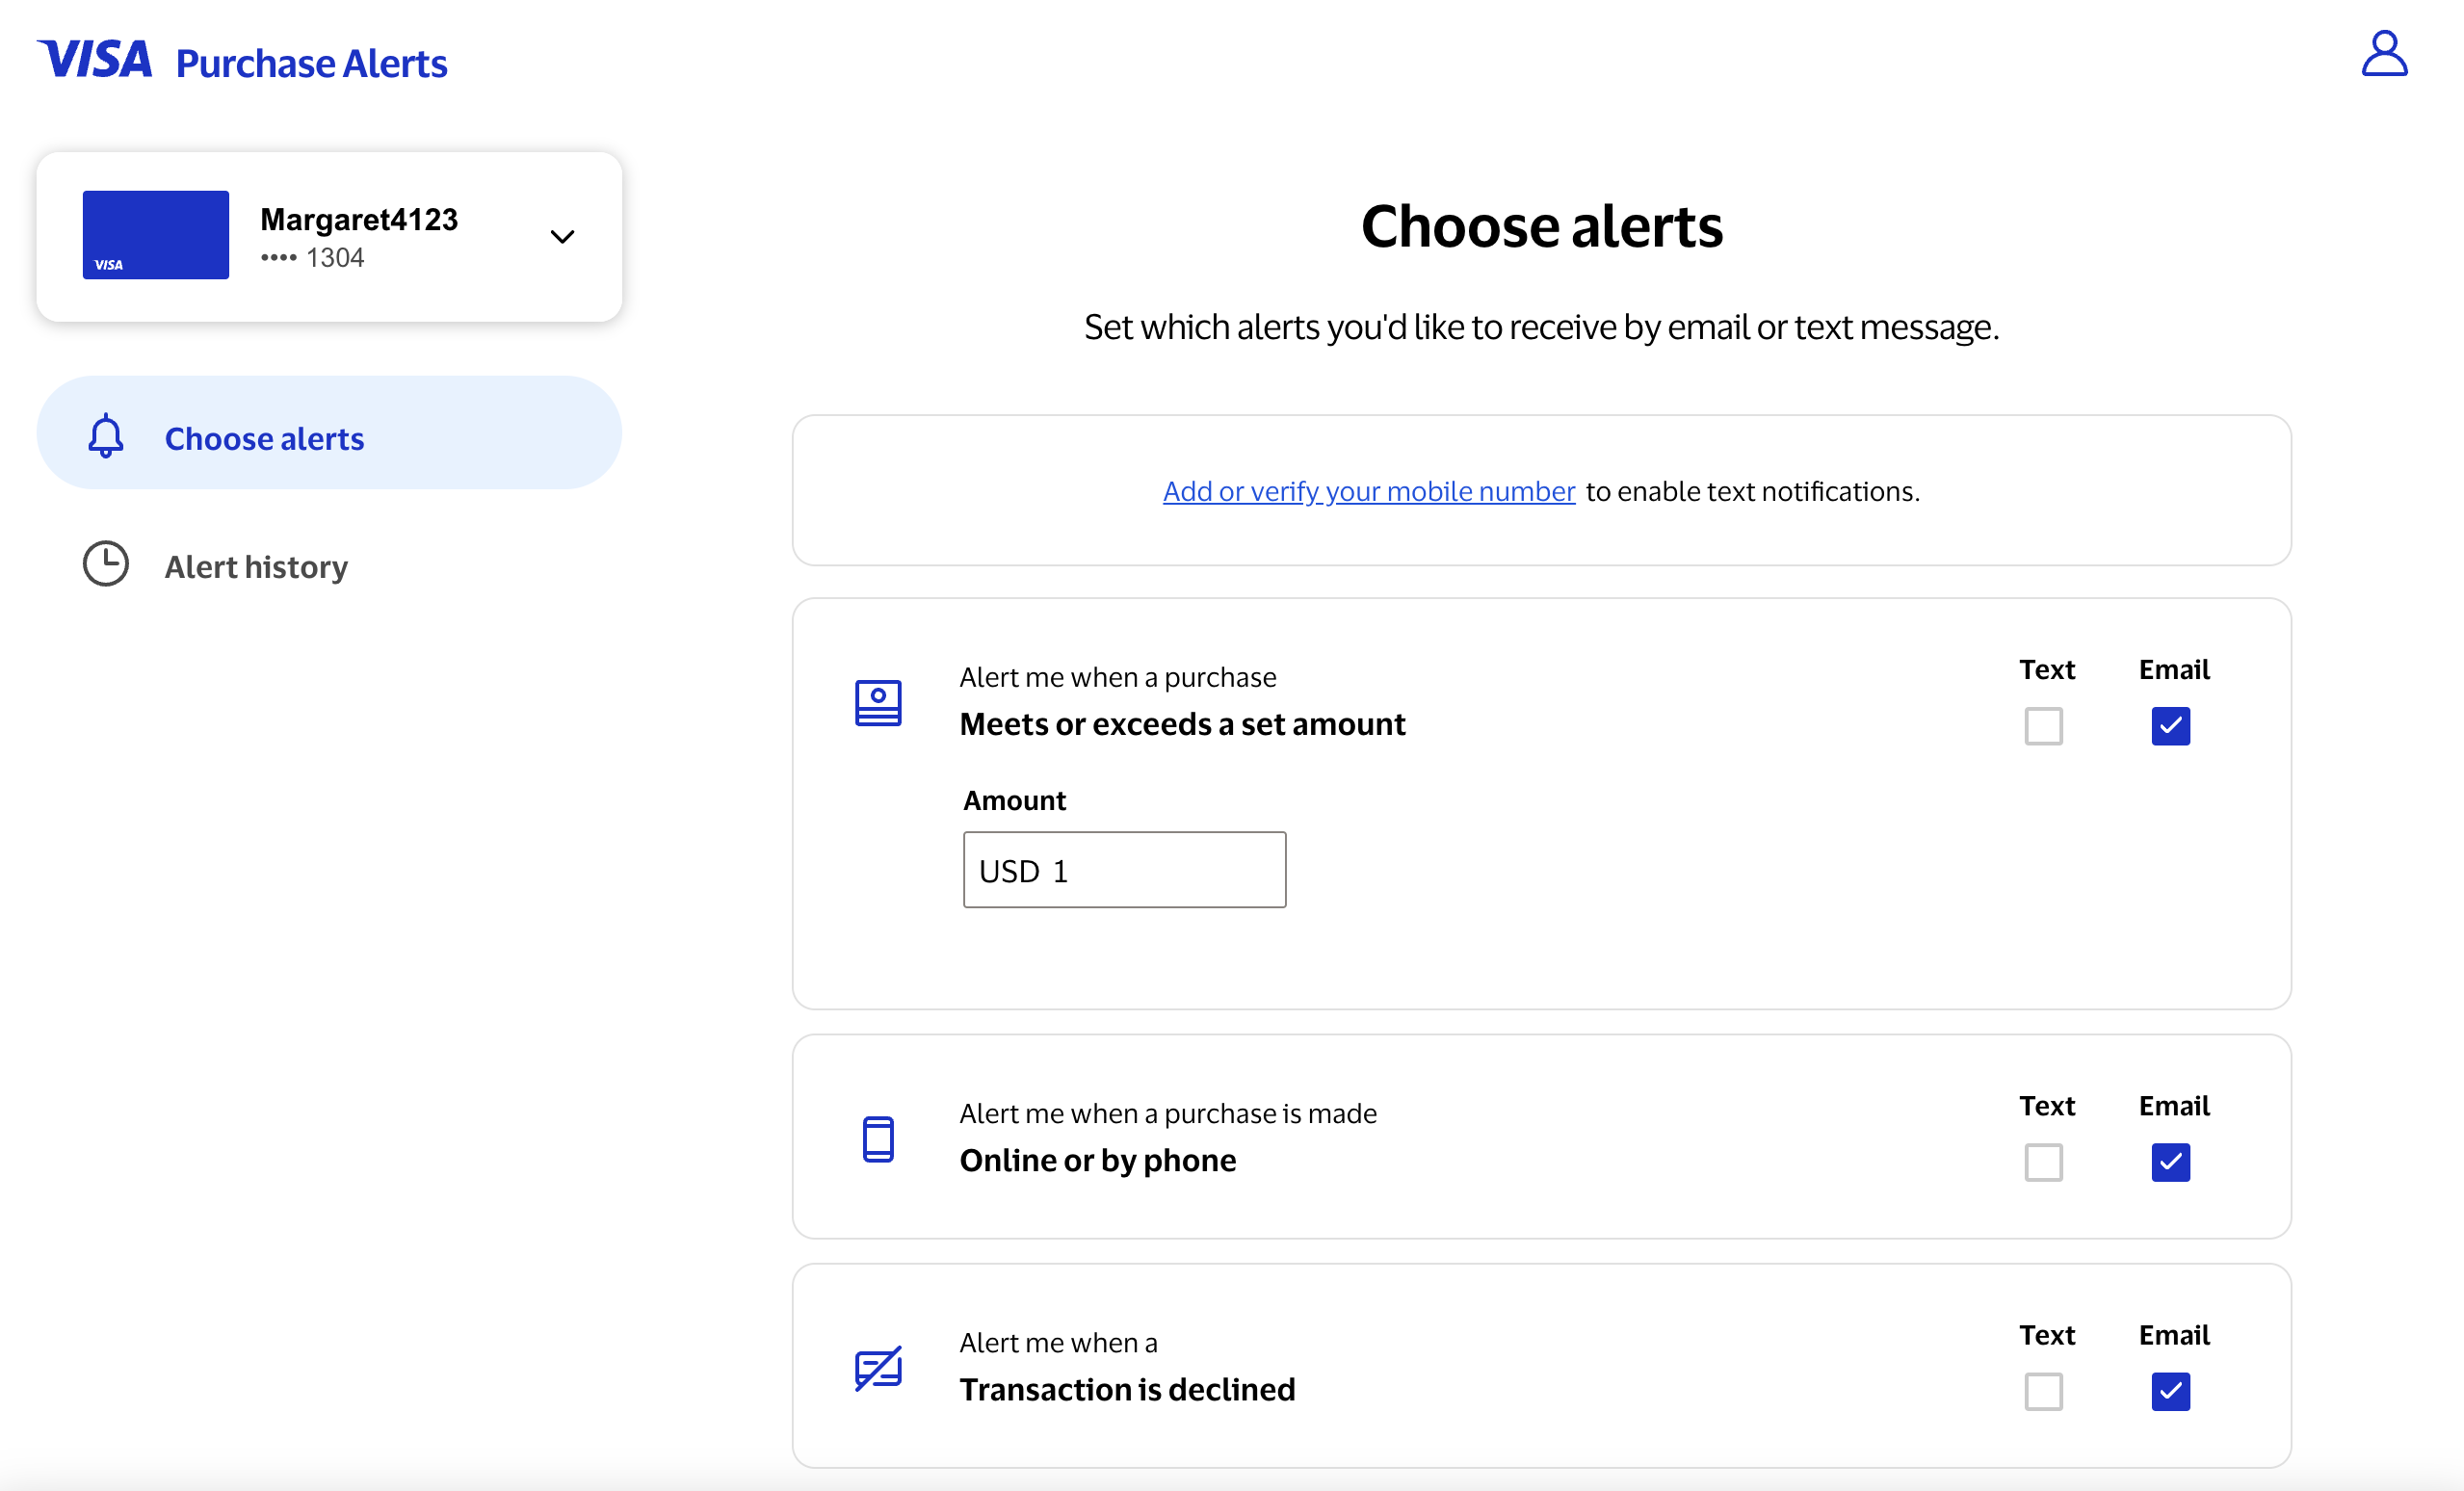Click the clock icon beside Alert history
Viewport: 2464px width, 1491px height.
[106, 564]
